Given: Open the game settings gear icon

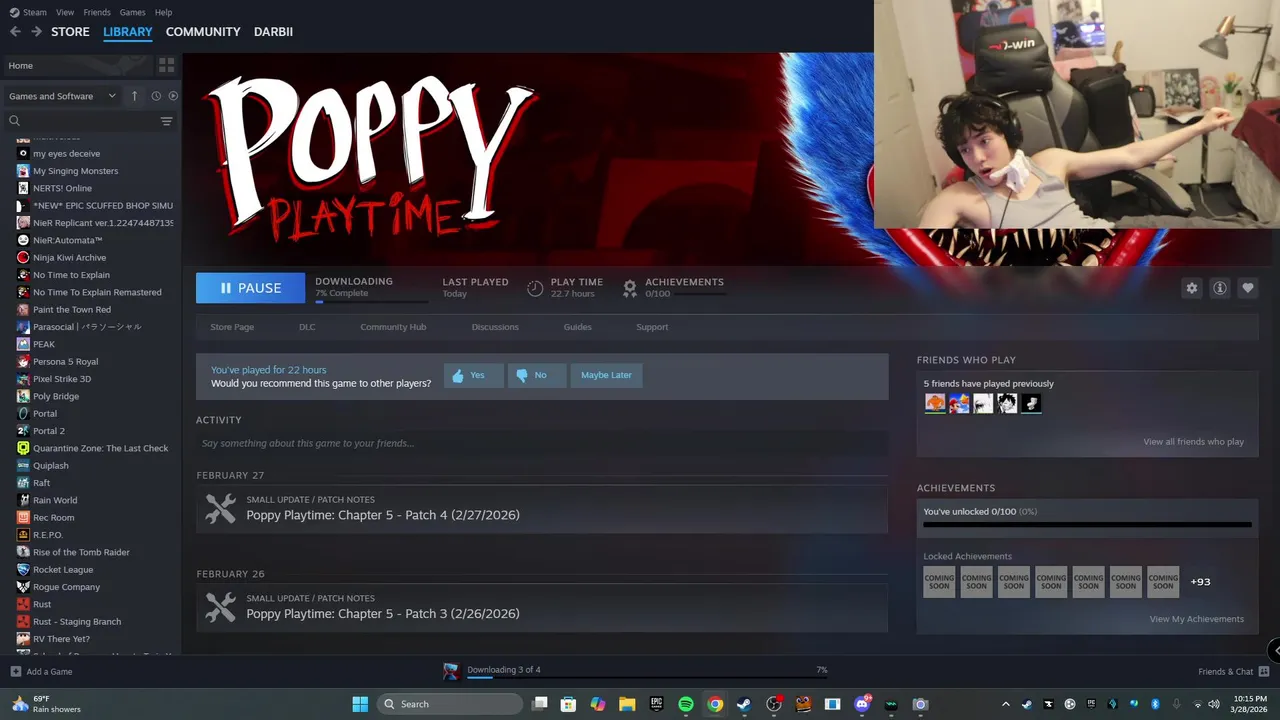Looking at the screenshot, I should [1192, 288].
